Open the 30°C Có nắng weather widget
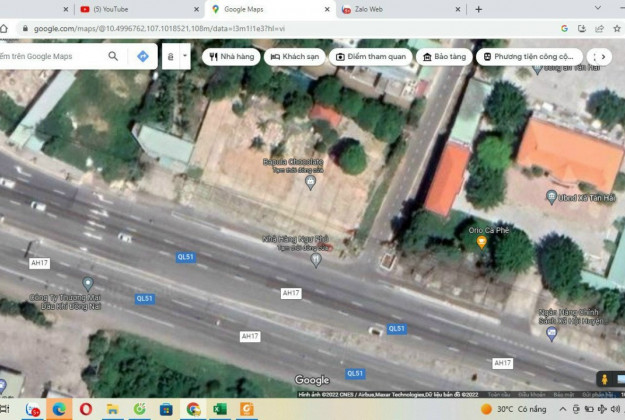Viewport: 625px width, 420px height. (x=513, y=409)
